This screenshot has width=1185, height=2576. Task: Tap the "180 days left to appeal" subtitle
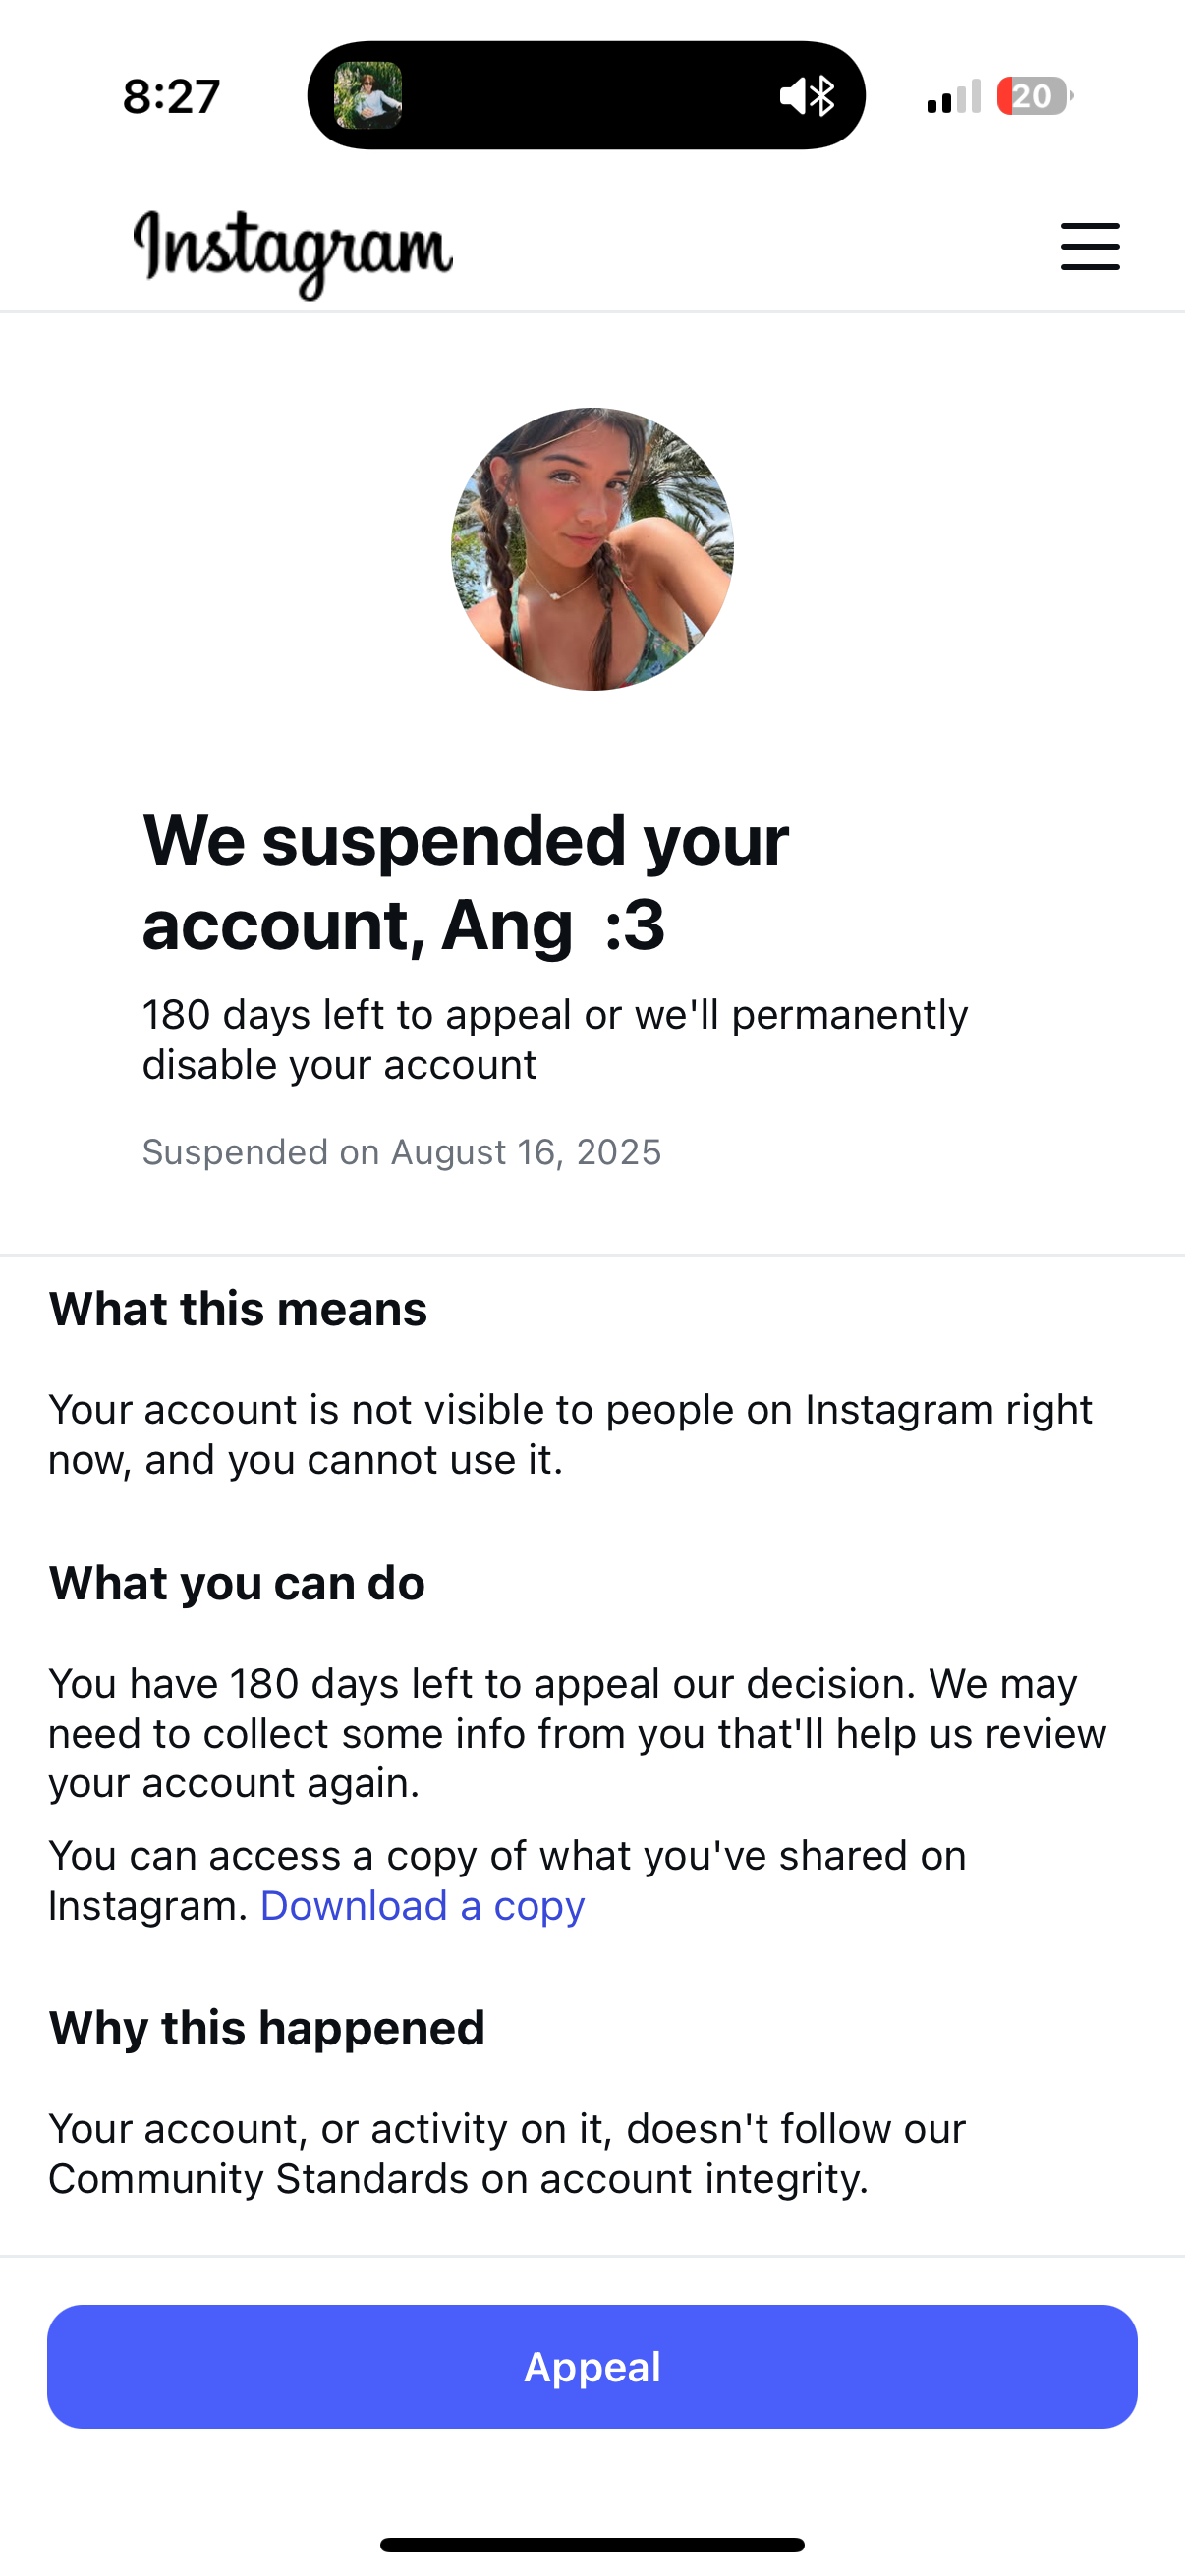tap(554, 1039)
